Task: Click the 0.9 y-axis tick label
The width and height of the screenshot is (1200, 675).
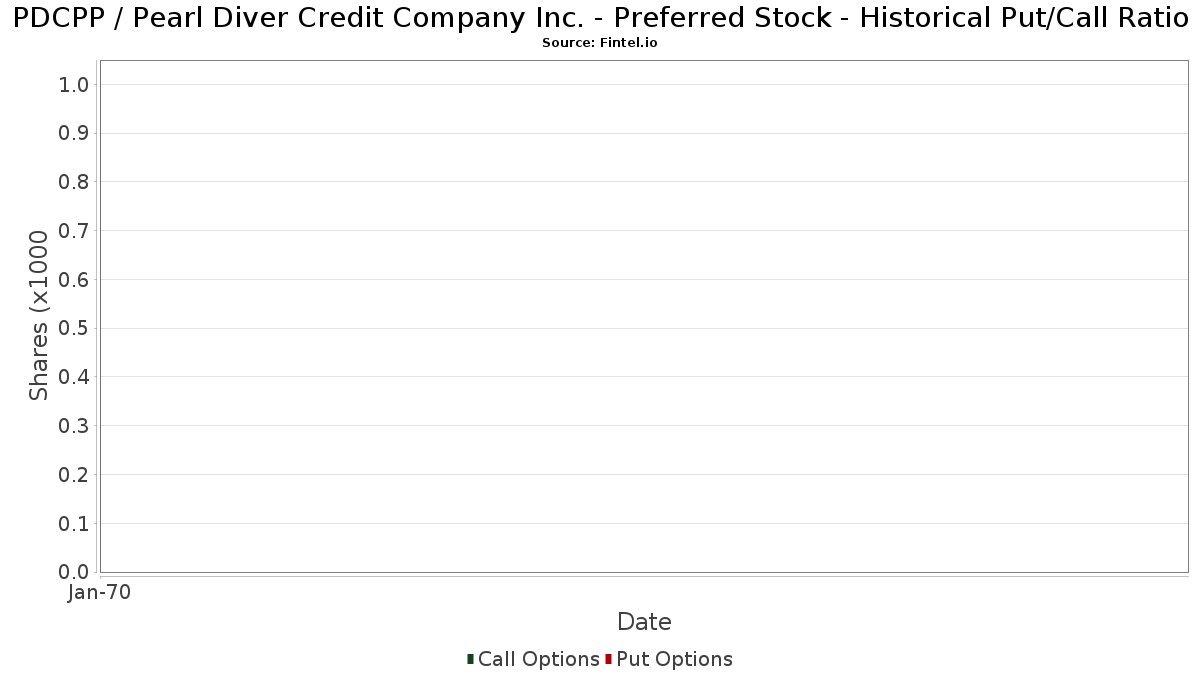Action: click(x=74, y=134)
